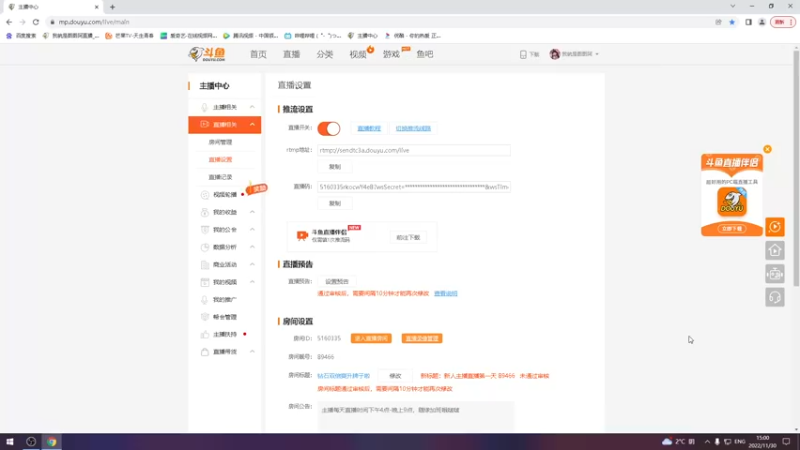The image size is (800, 450).
Task: Toggle the 直播开关 live switch off
Action: tap(329, 129)
